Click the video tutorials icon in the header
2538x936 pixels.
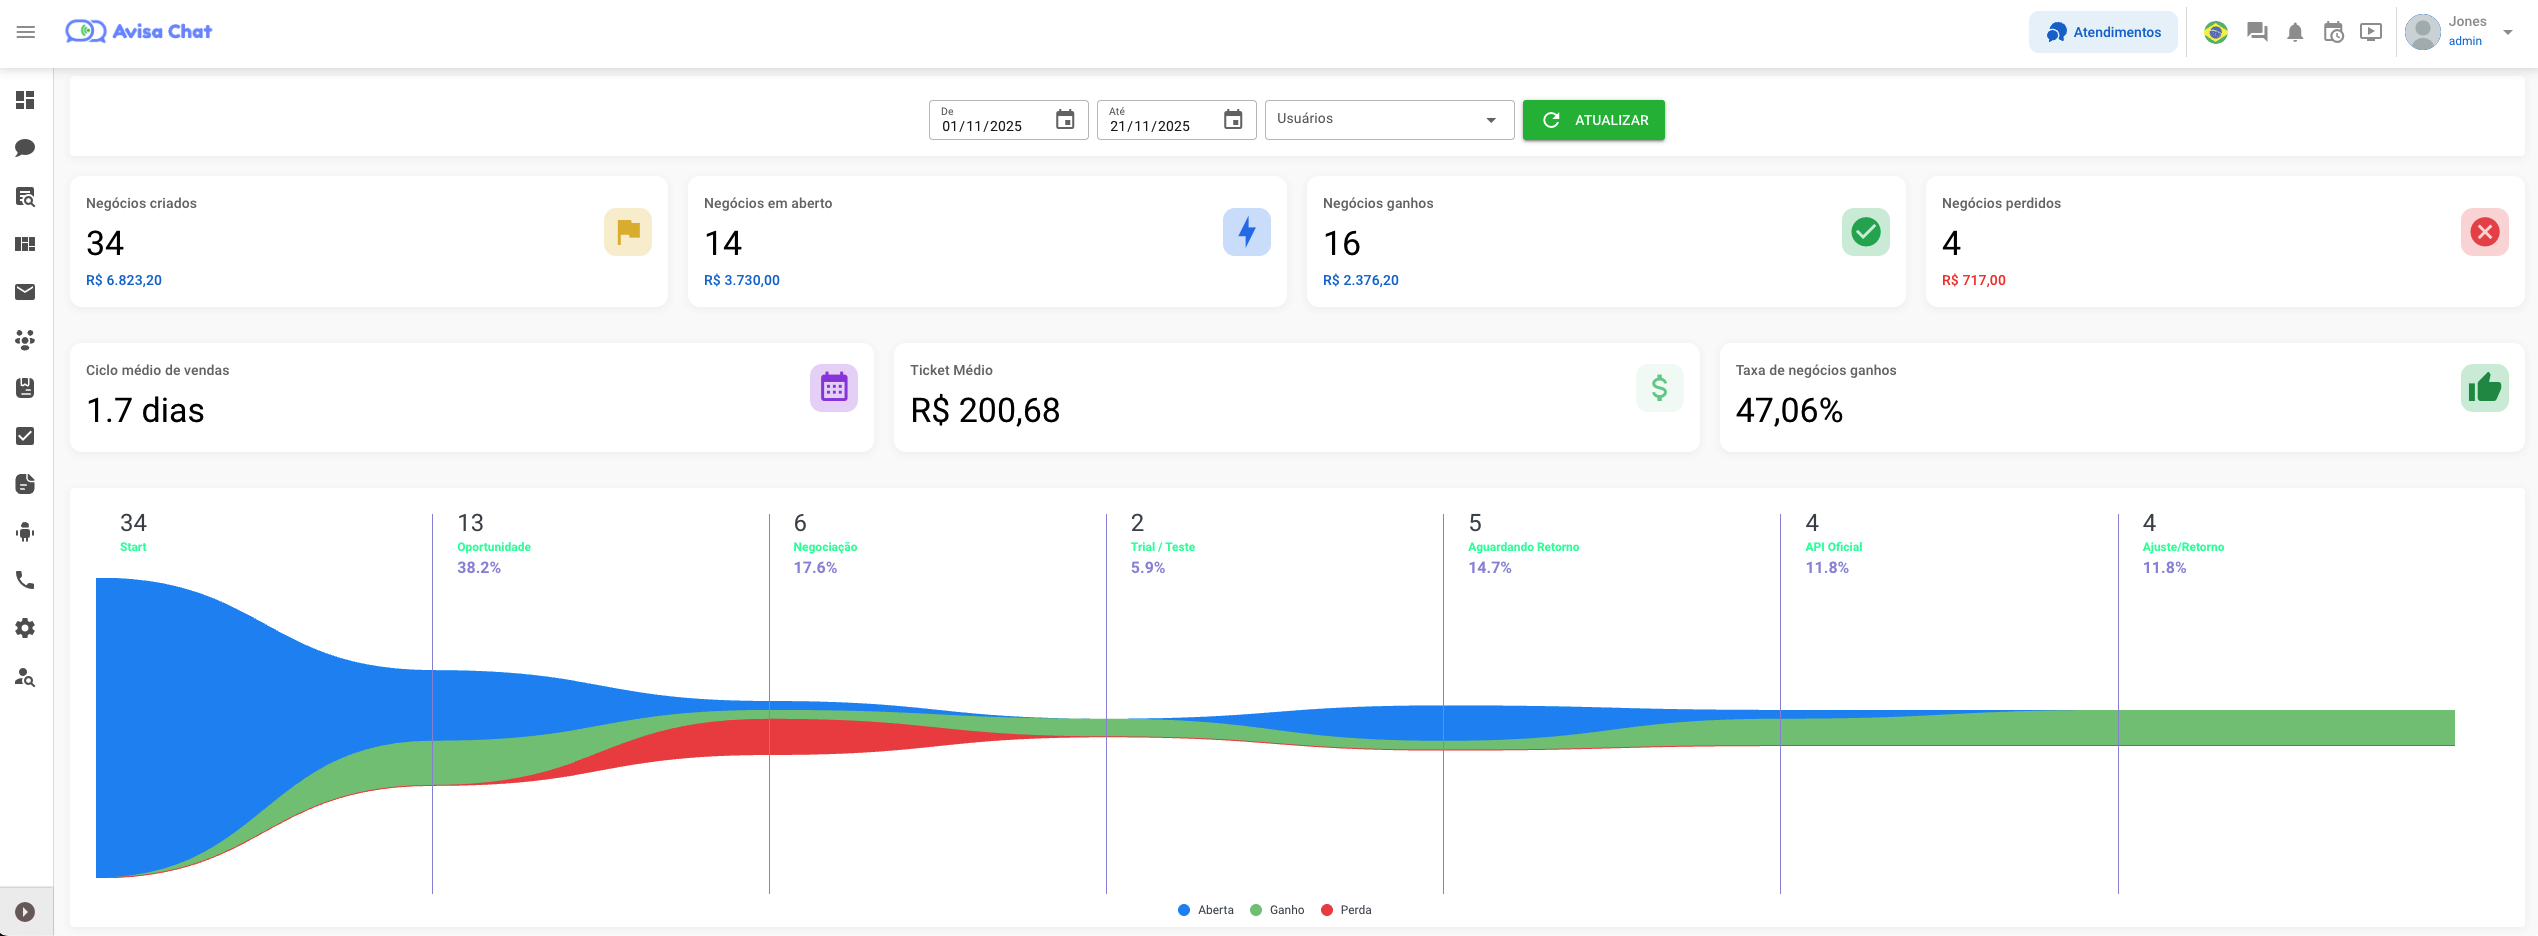pos(2371,32)
